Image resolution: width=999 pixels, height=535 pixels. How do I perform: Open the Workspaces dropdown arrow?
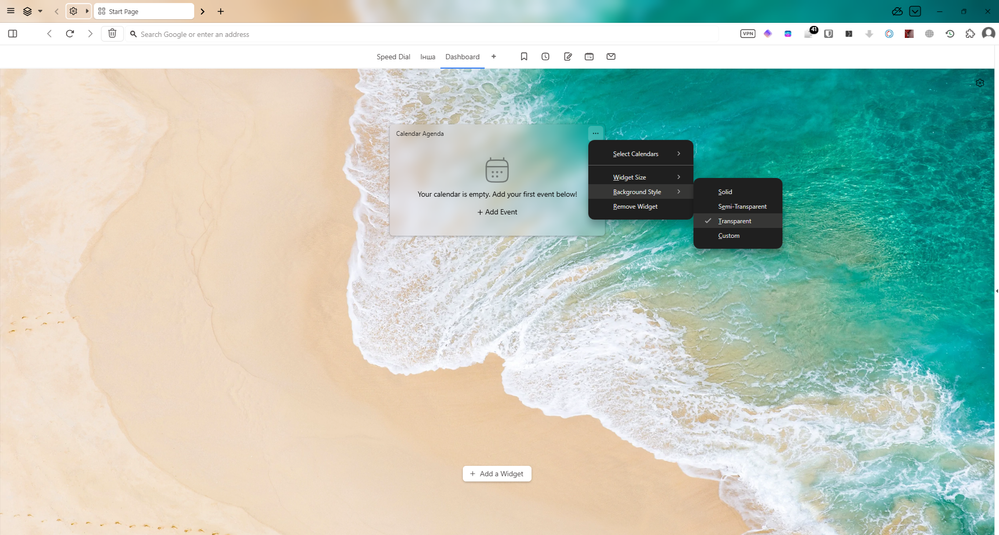coord(40,11)
